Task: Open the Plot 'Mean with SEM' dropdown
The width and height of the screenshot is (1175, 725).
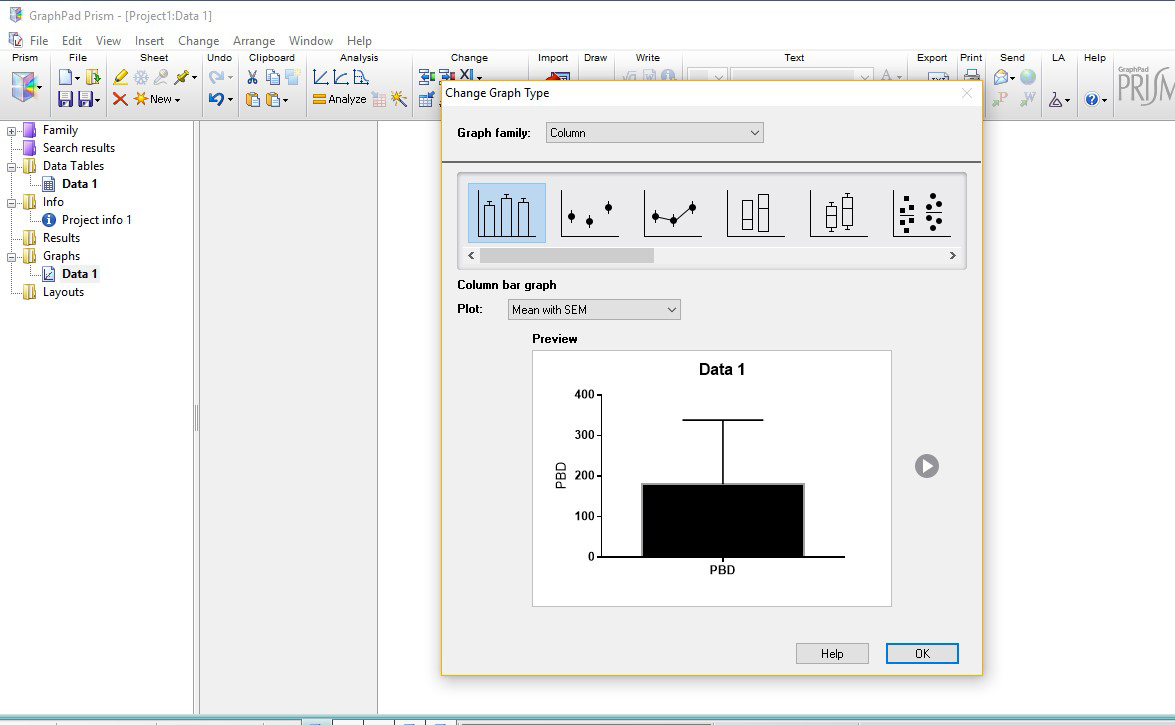Action: (x=594, y=310)
